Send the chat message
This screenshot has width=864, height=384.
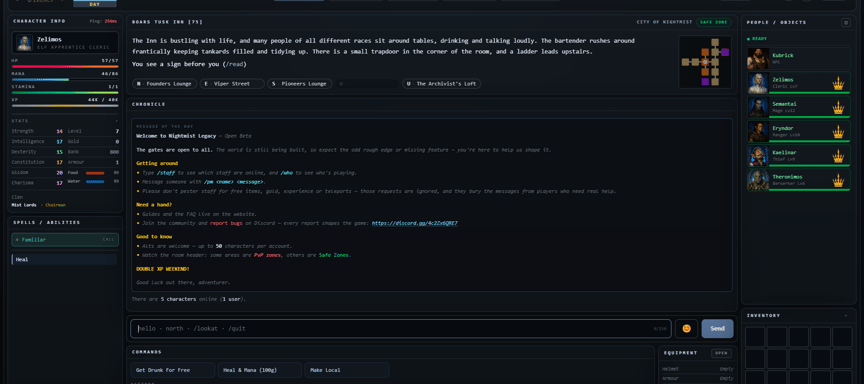point(717,328)
